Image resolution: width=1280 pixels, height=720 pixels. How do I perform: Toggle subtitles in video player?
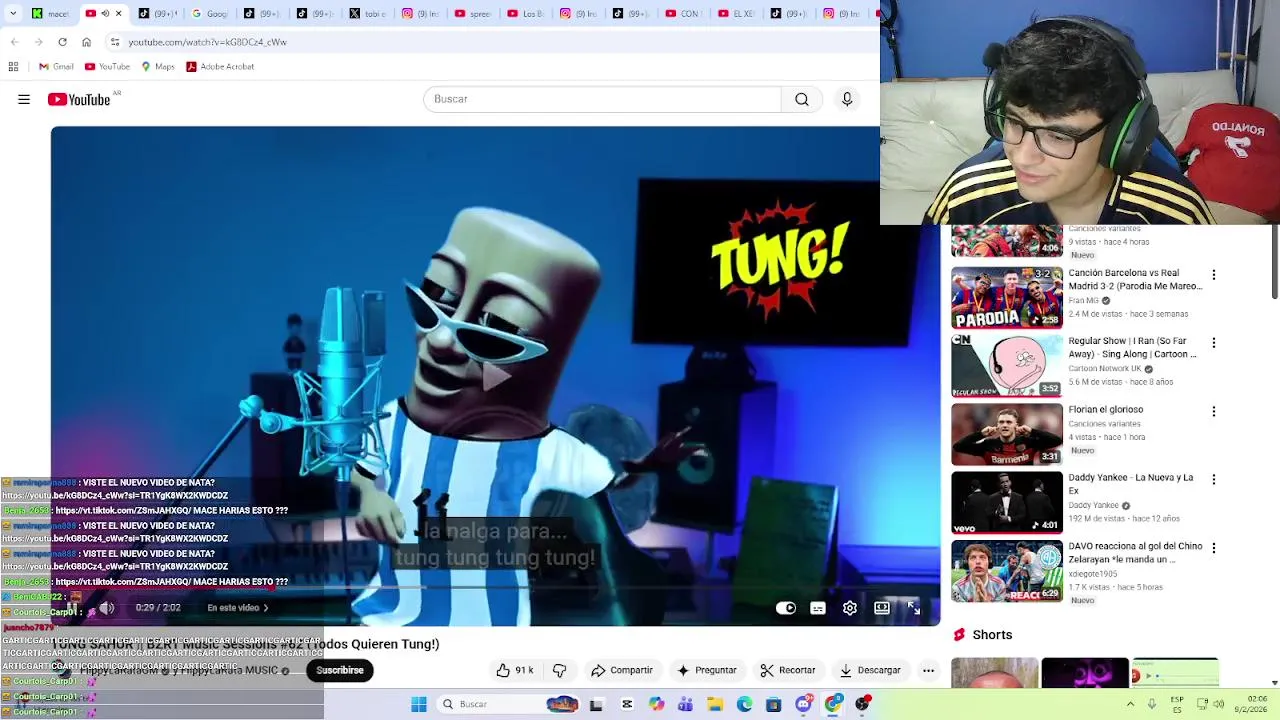818,608
